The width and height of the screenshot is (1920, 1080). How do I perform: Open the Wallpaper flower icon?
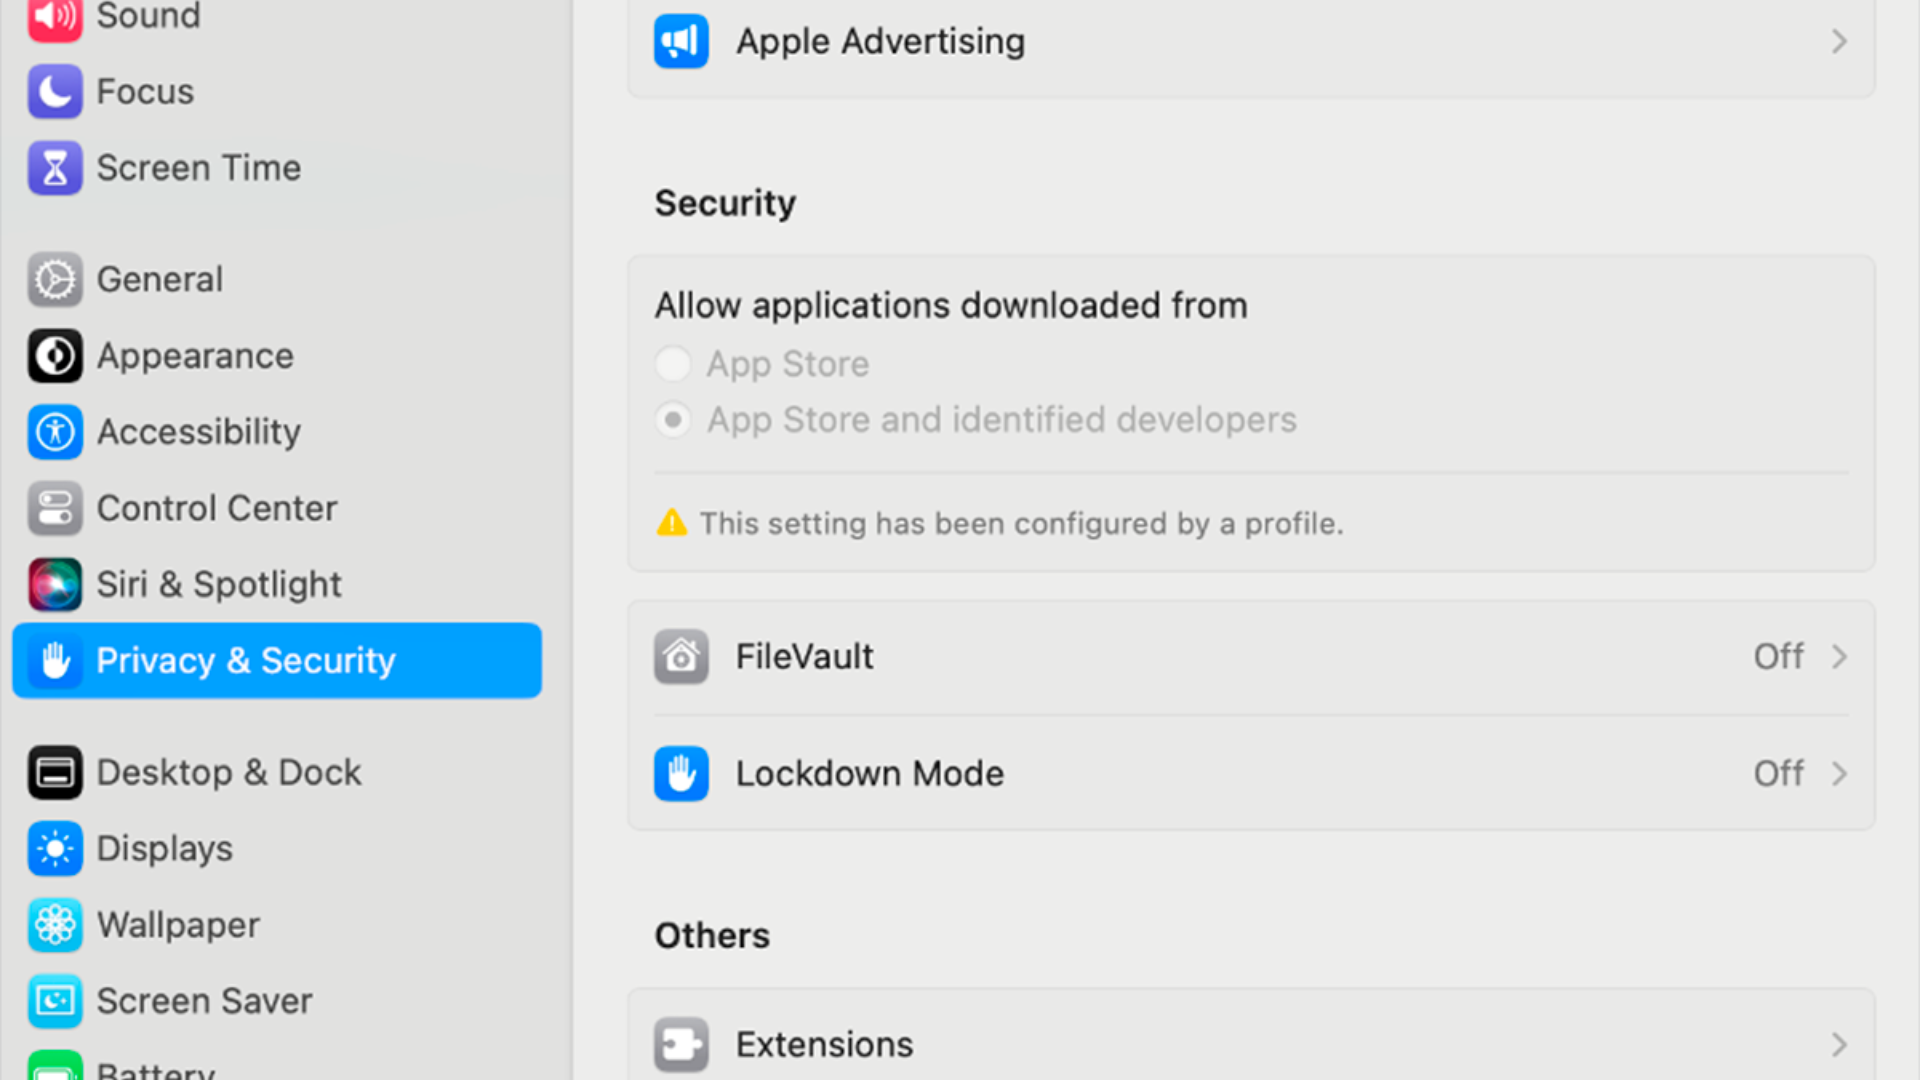(x=55, y=925)
